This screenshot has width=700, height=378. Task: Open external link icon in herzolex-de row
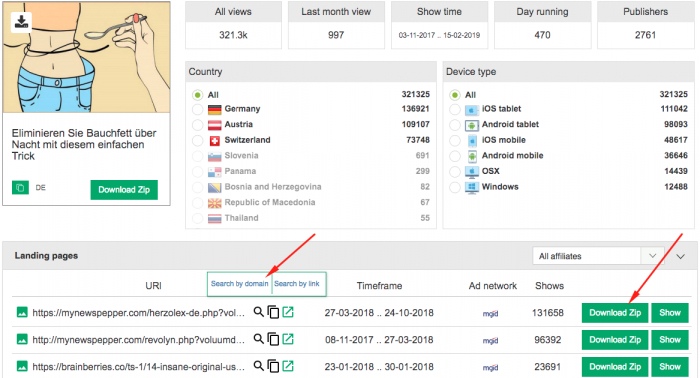tap(288, 312)
